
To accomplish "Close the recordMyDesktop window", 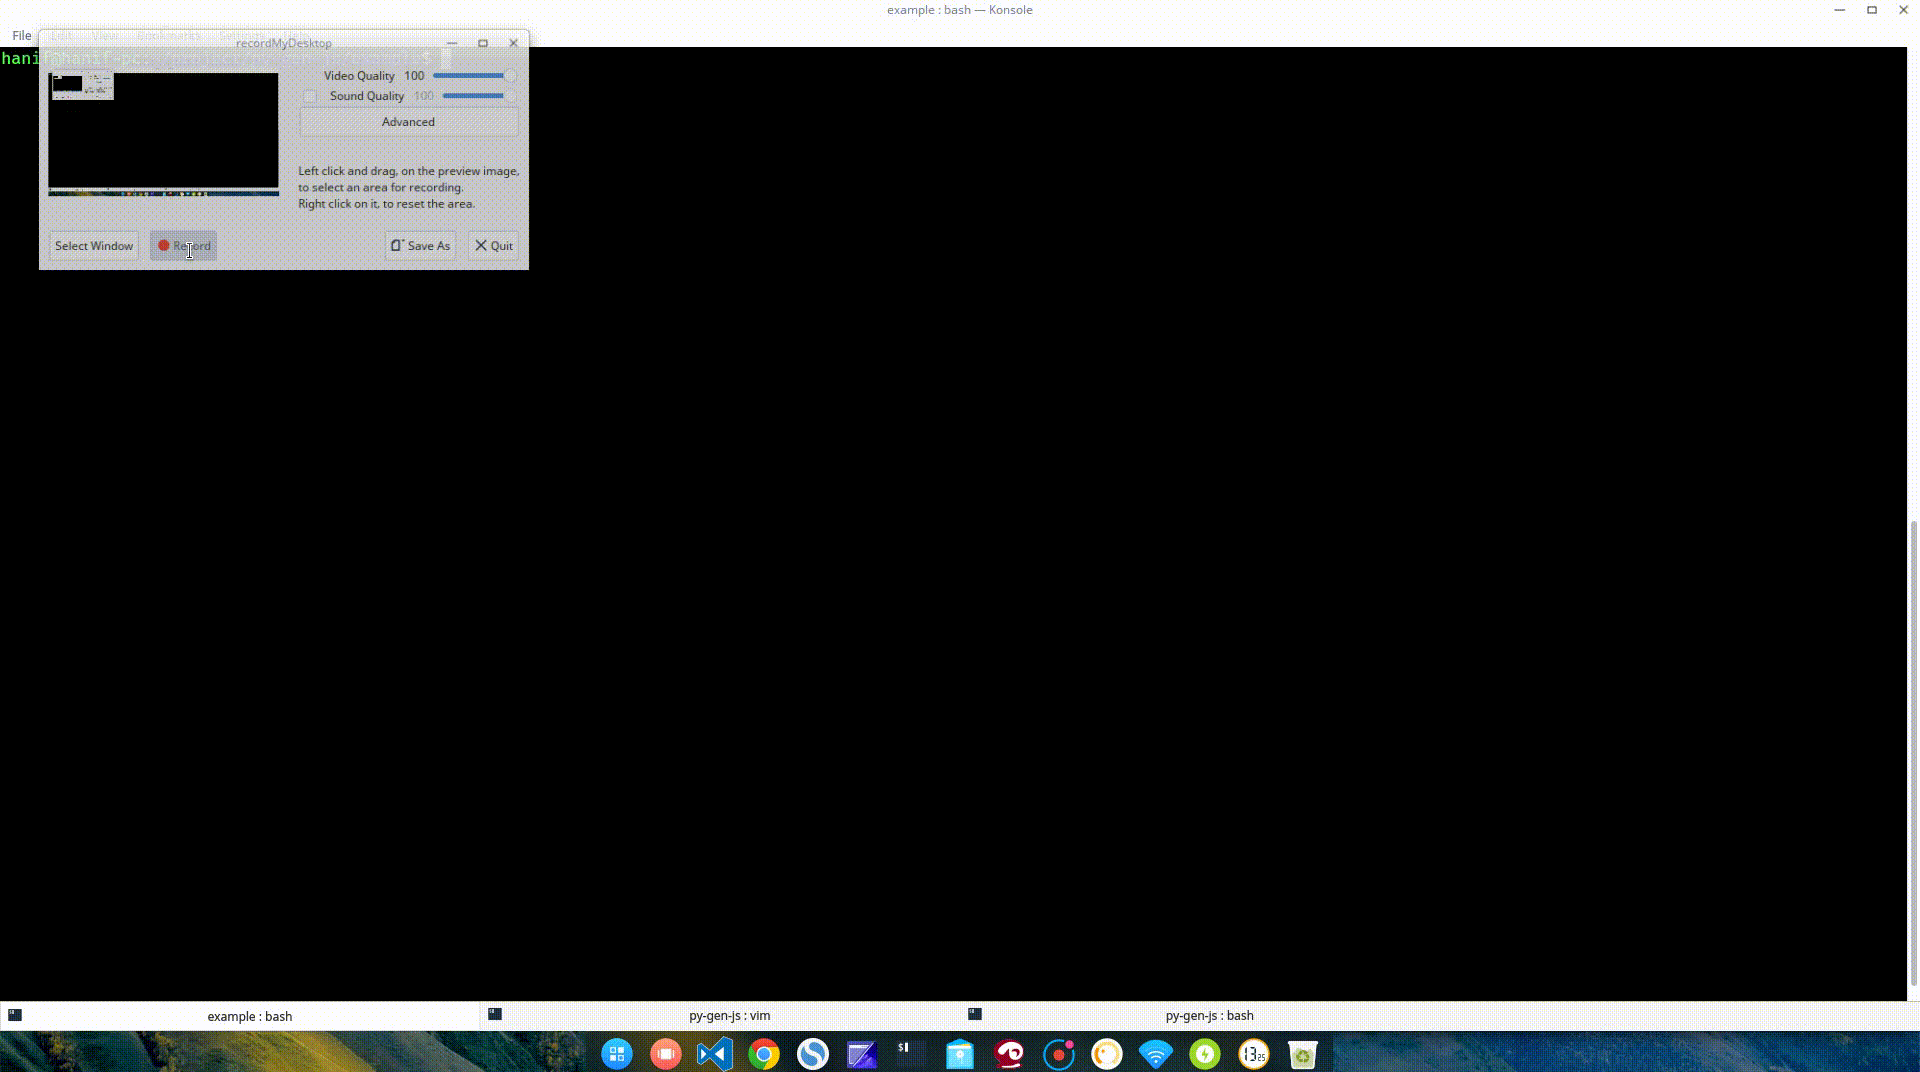I will click(x=514, y=43).
